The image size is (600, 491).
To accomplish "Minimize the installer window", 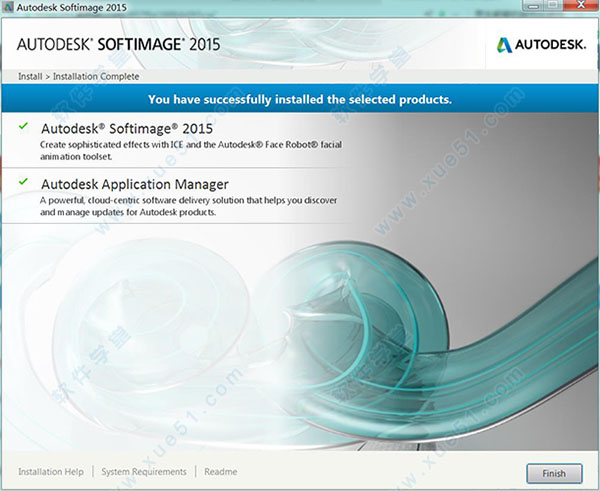I will [x=535, y=5].
